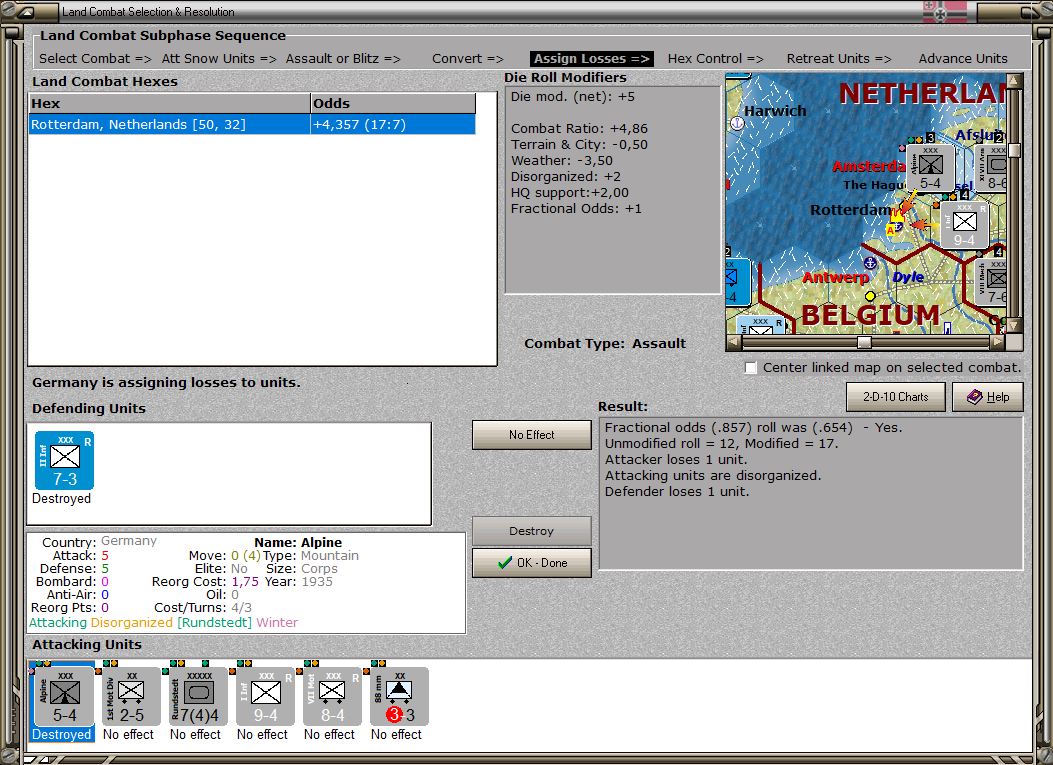Click the Weather: -3,50 modifier
Viewport: 1053px width, 765px height.
[x=561, y=161]
